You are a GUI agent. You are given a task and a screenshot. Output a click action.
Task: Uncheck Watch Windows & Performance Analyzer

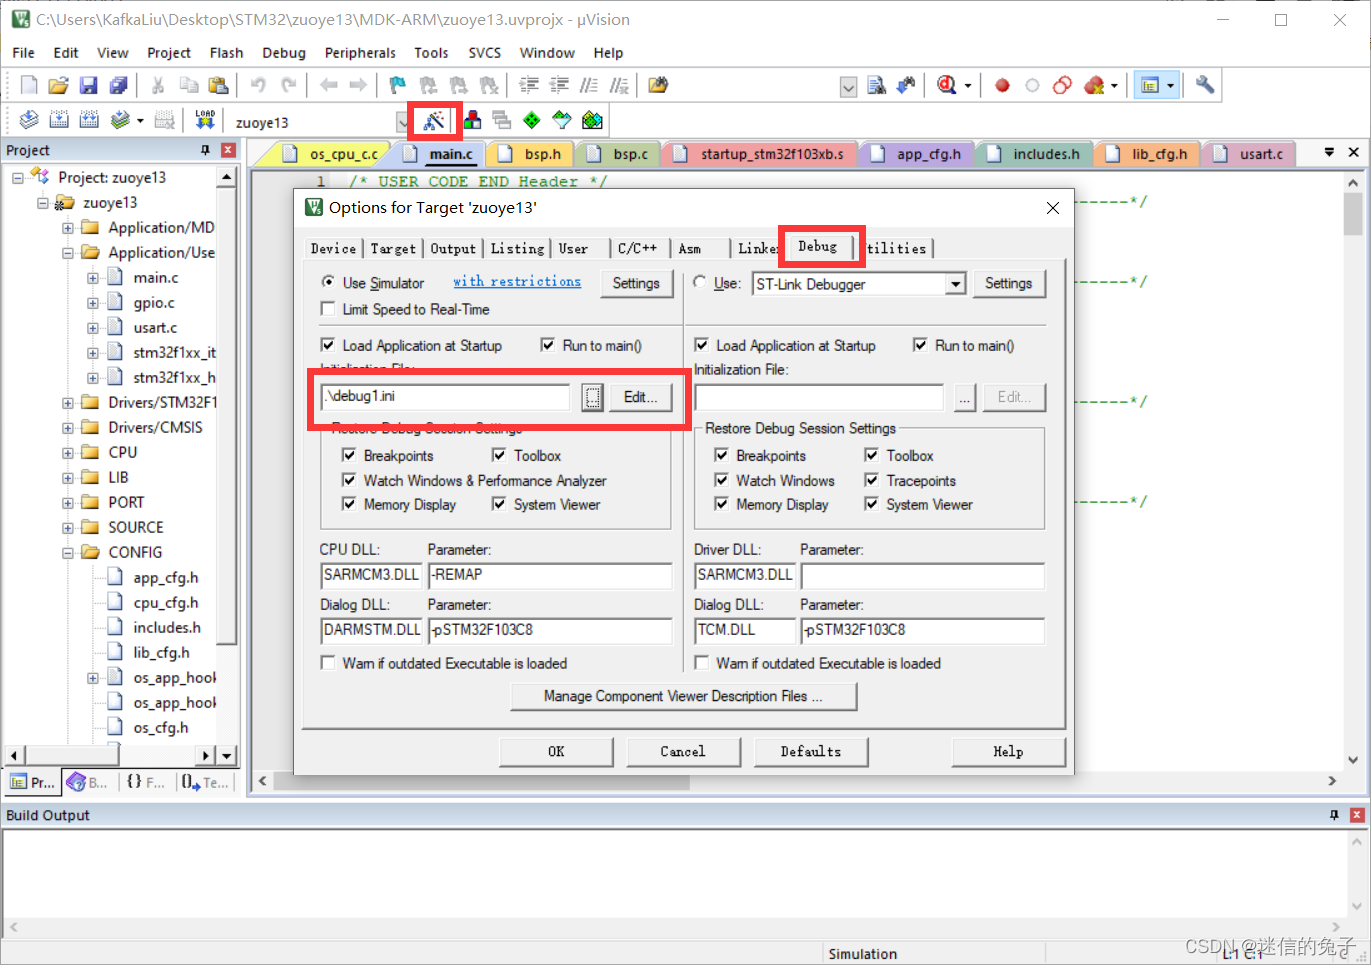349,480
